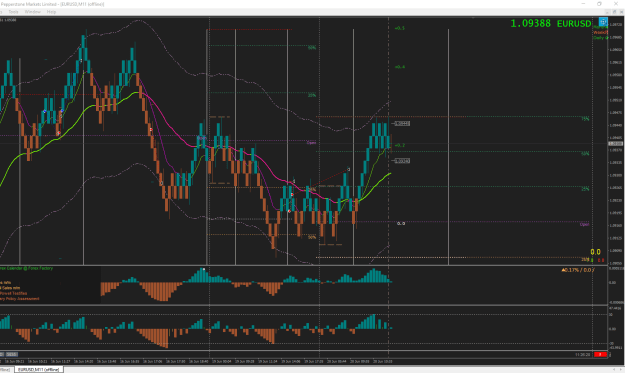Click the 75% level label

tap(585, 119)
